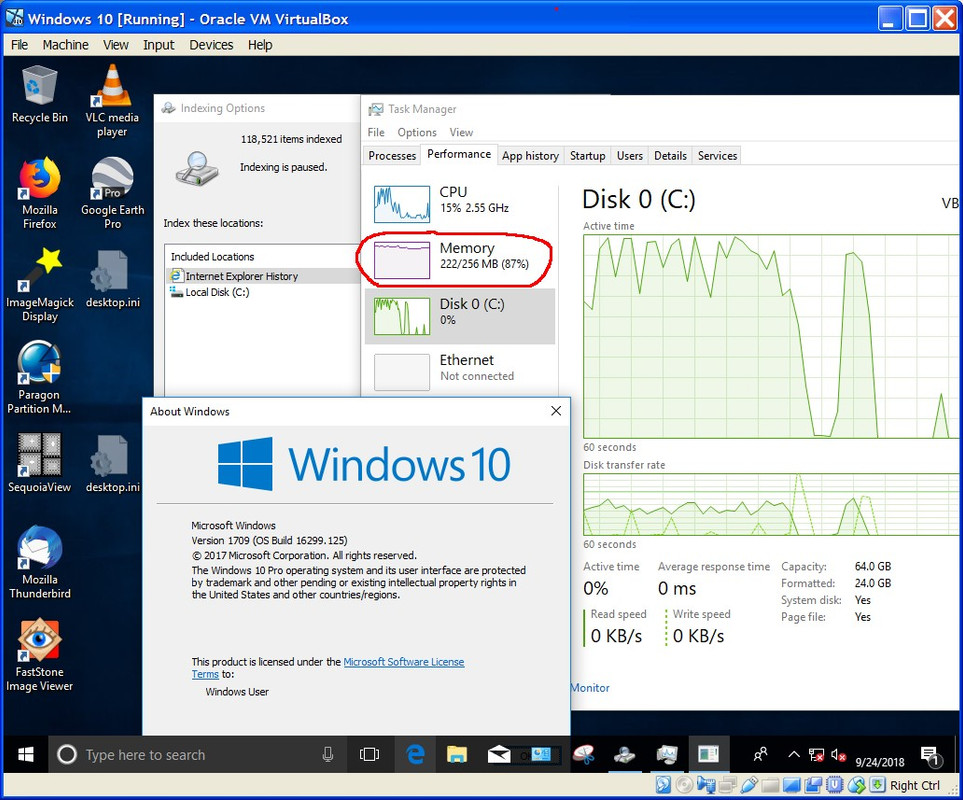Switch to the Services tab
Screen dimensions: 963x800
(717, 156)
